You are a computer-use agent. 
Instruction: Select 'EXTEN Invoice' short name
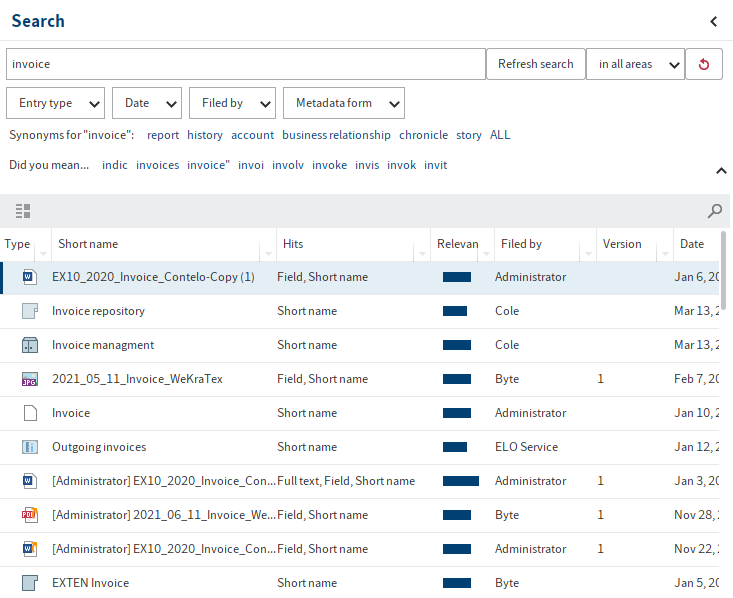point(91,583)
